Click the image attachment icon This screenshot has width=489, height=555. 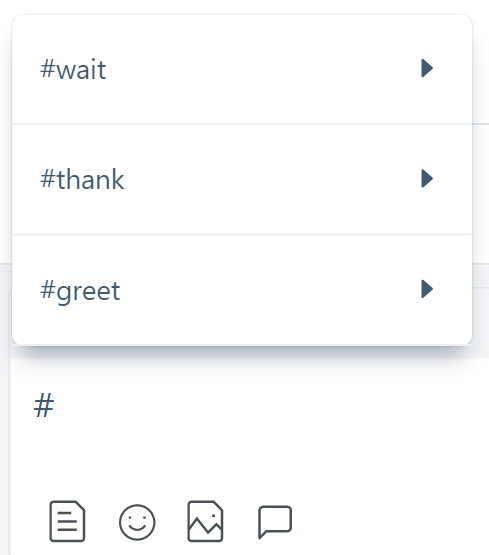[x=205, y=521]
